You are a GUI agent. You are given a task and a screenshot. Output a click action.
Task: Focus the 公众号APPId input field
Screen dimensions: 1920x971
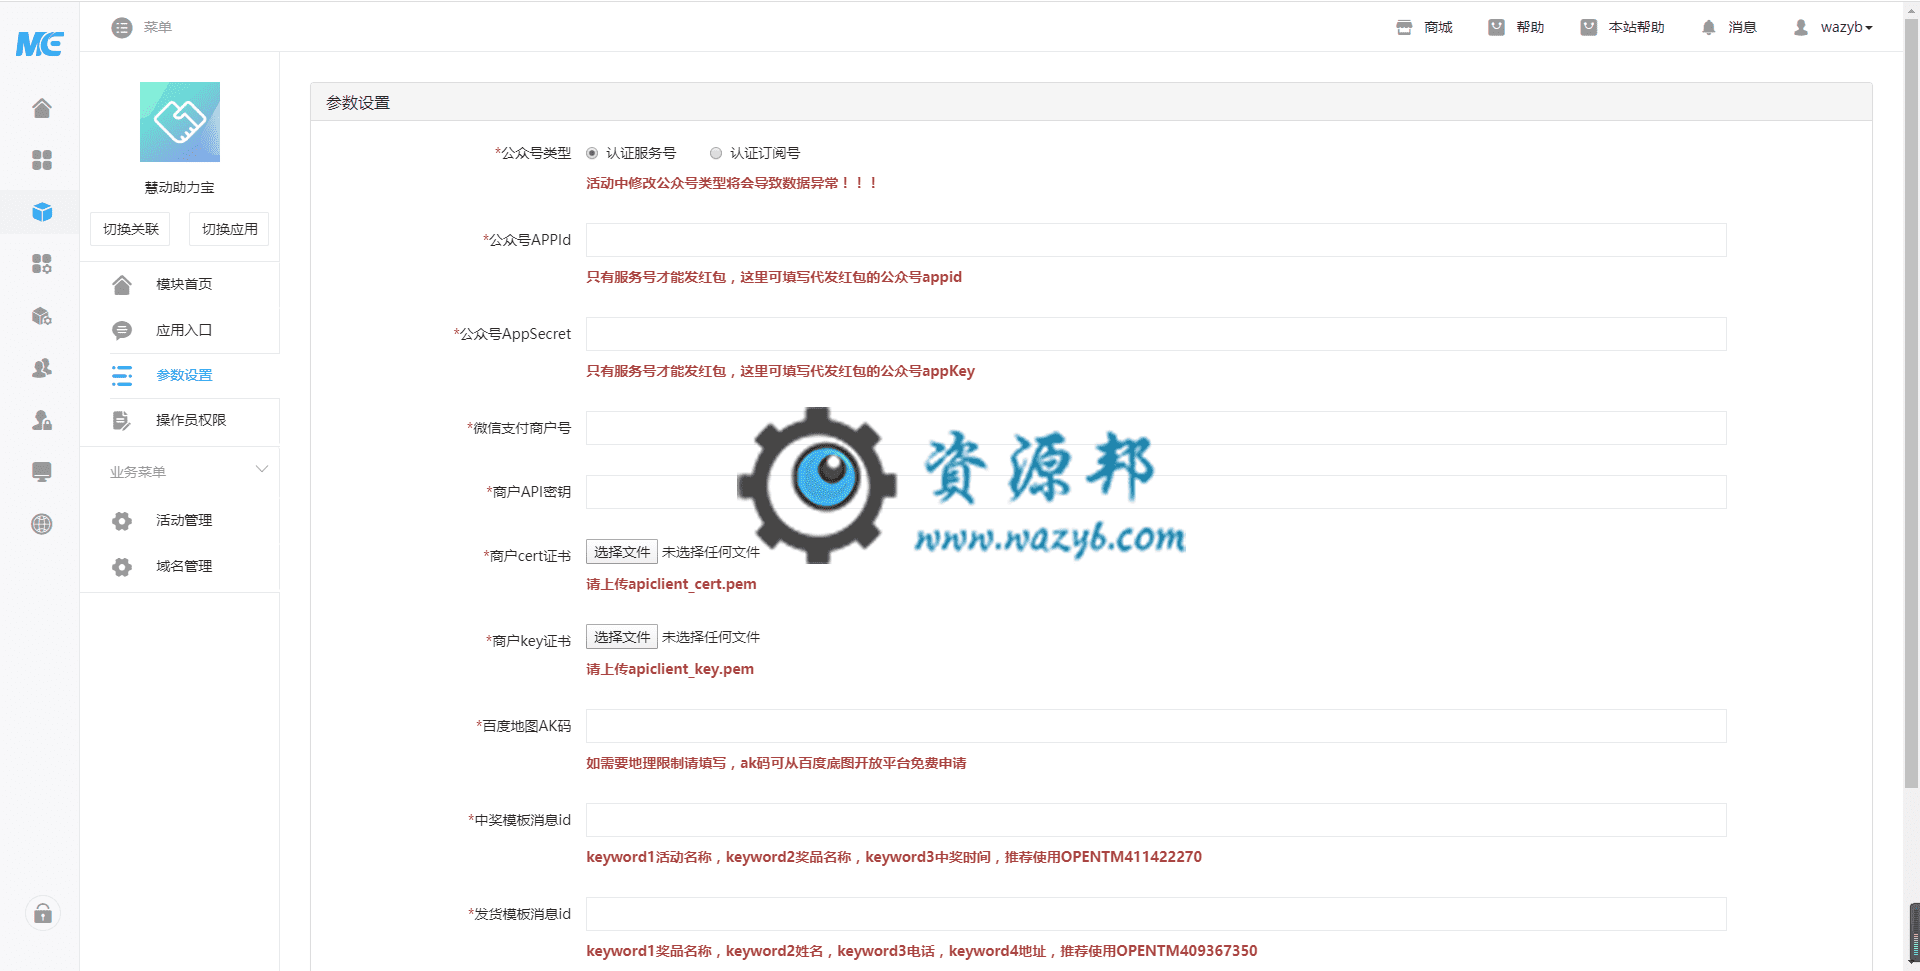(x=1156, y=240)
